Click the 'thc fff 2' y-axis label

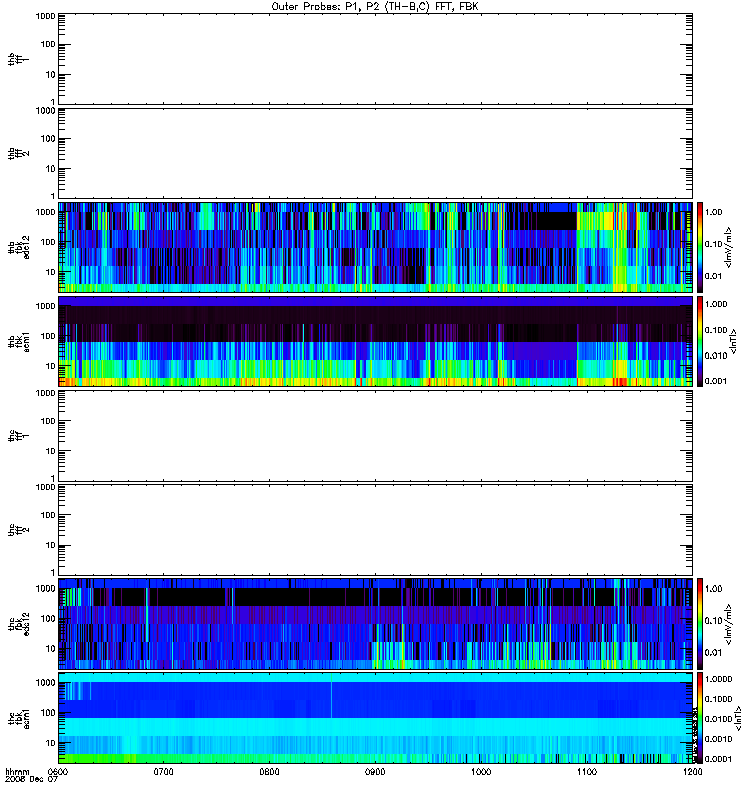tap(18, 530)
